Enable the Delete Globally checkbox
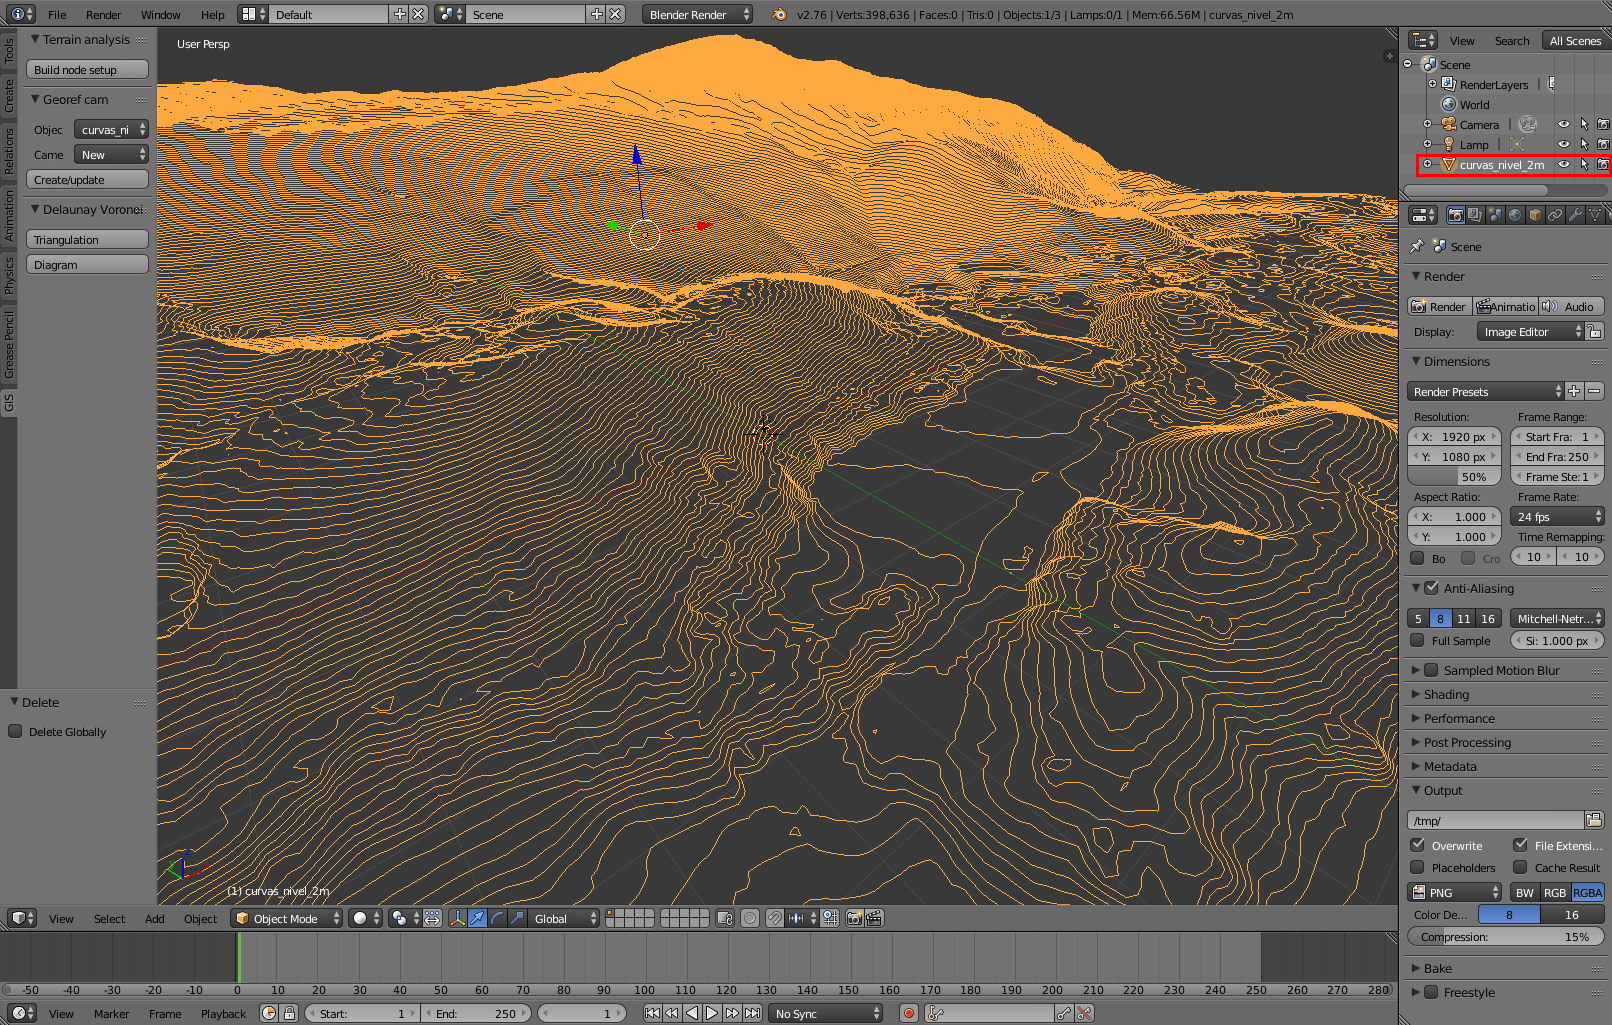 tap(15, 731)
